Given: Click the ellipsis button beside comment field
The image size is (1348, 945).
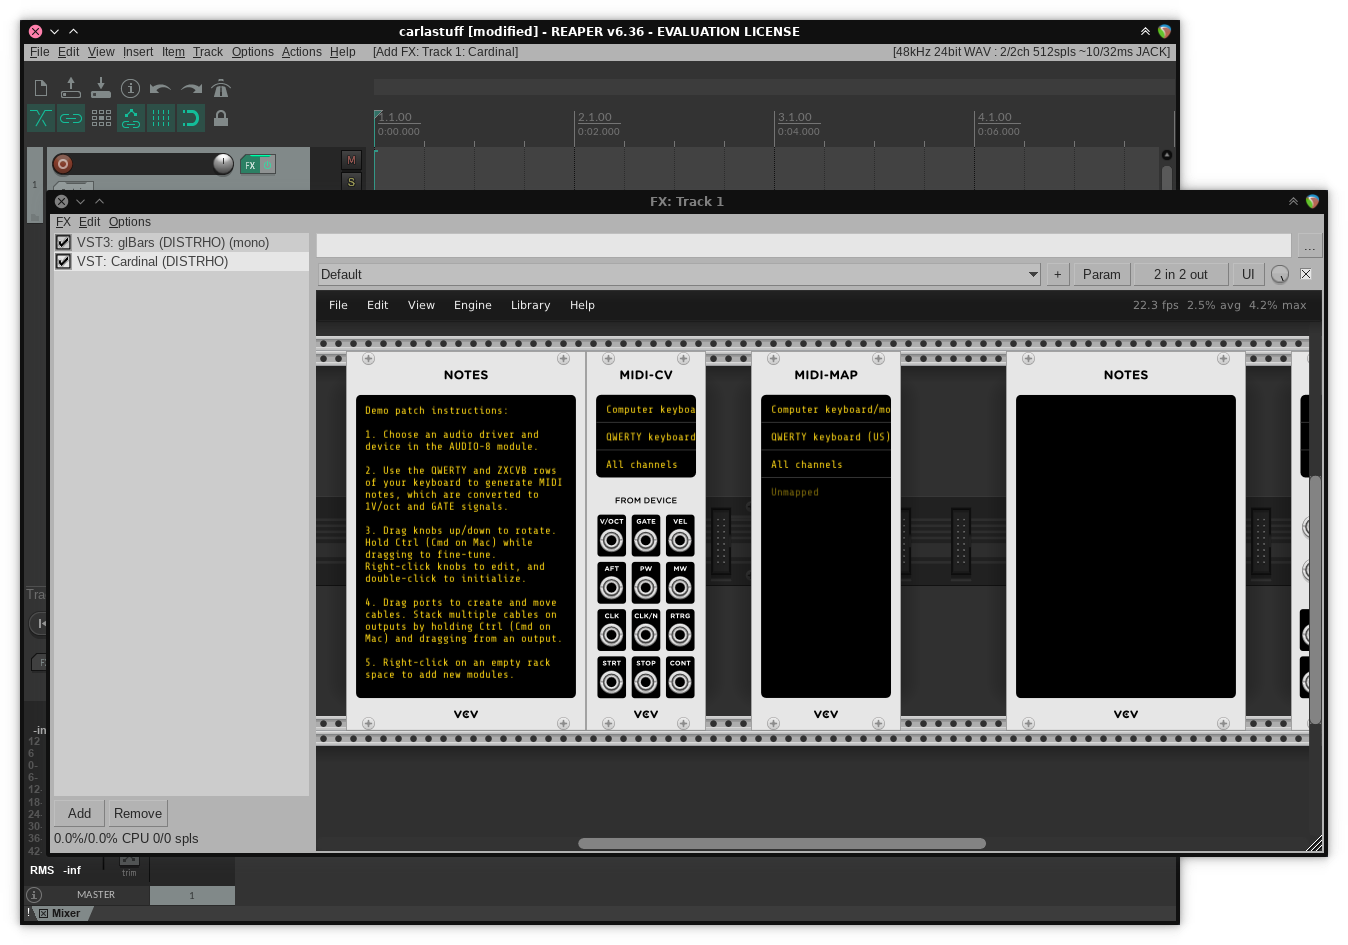Looking at the screenshot, I should pyautogui.click(x=1310, y=245).
